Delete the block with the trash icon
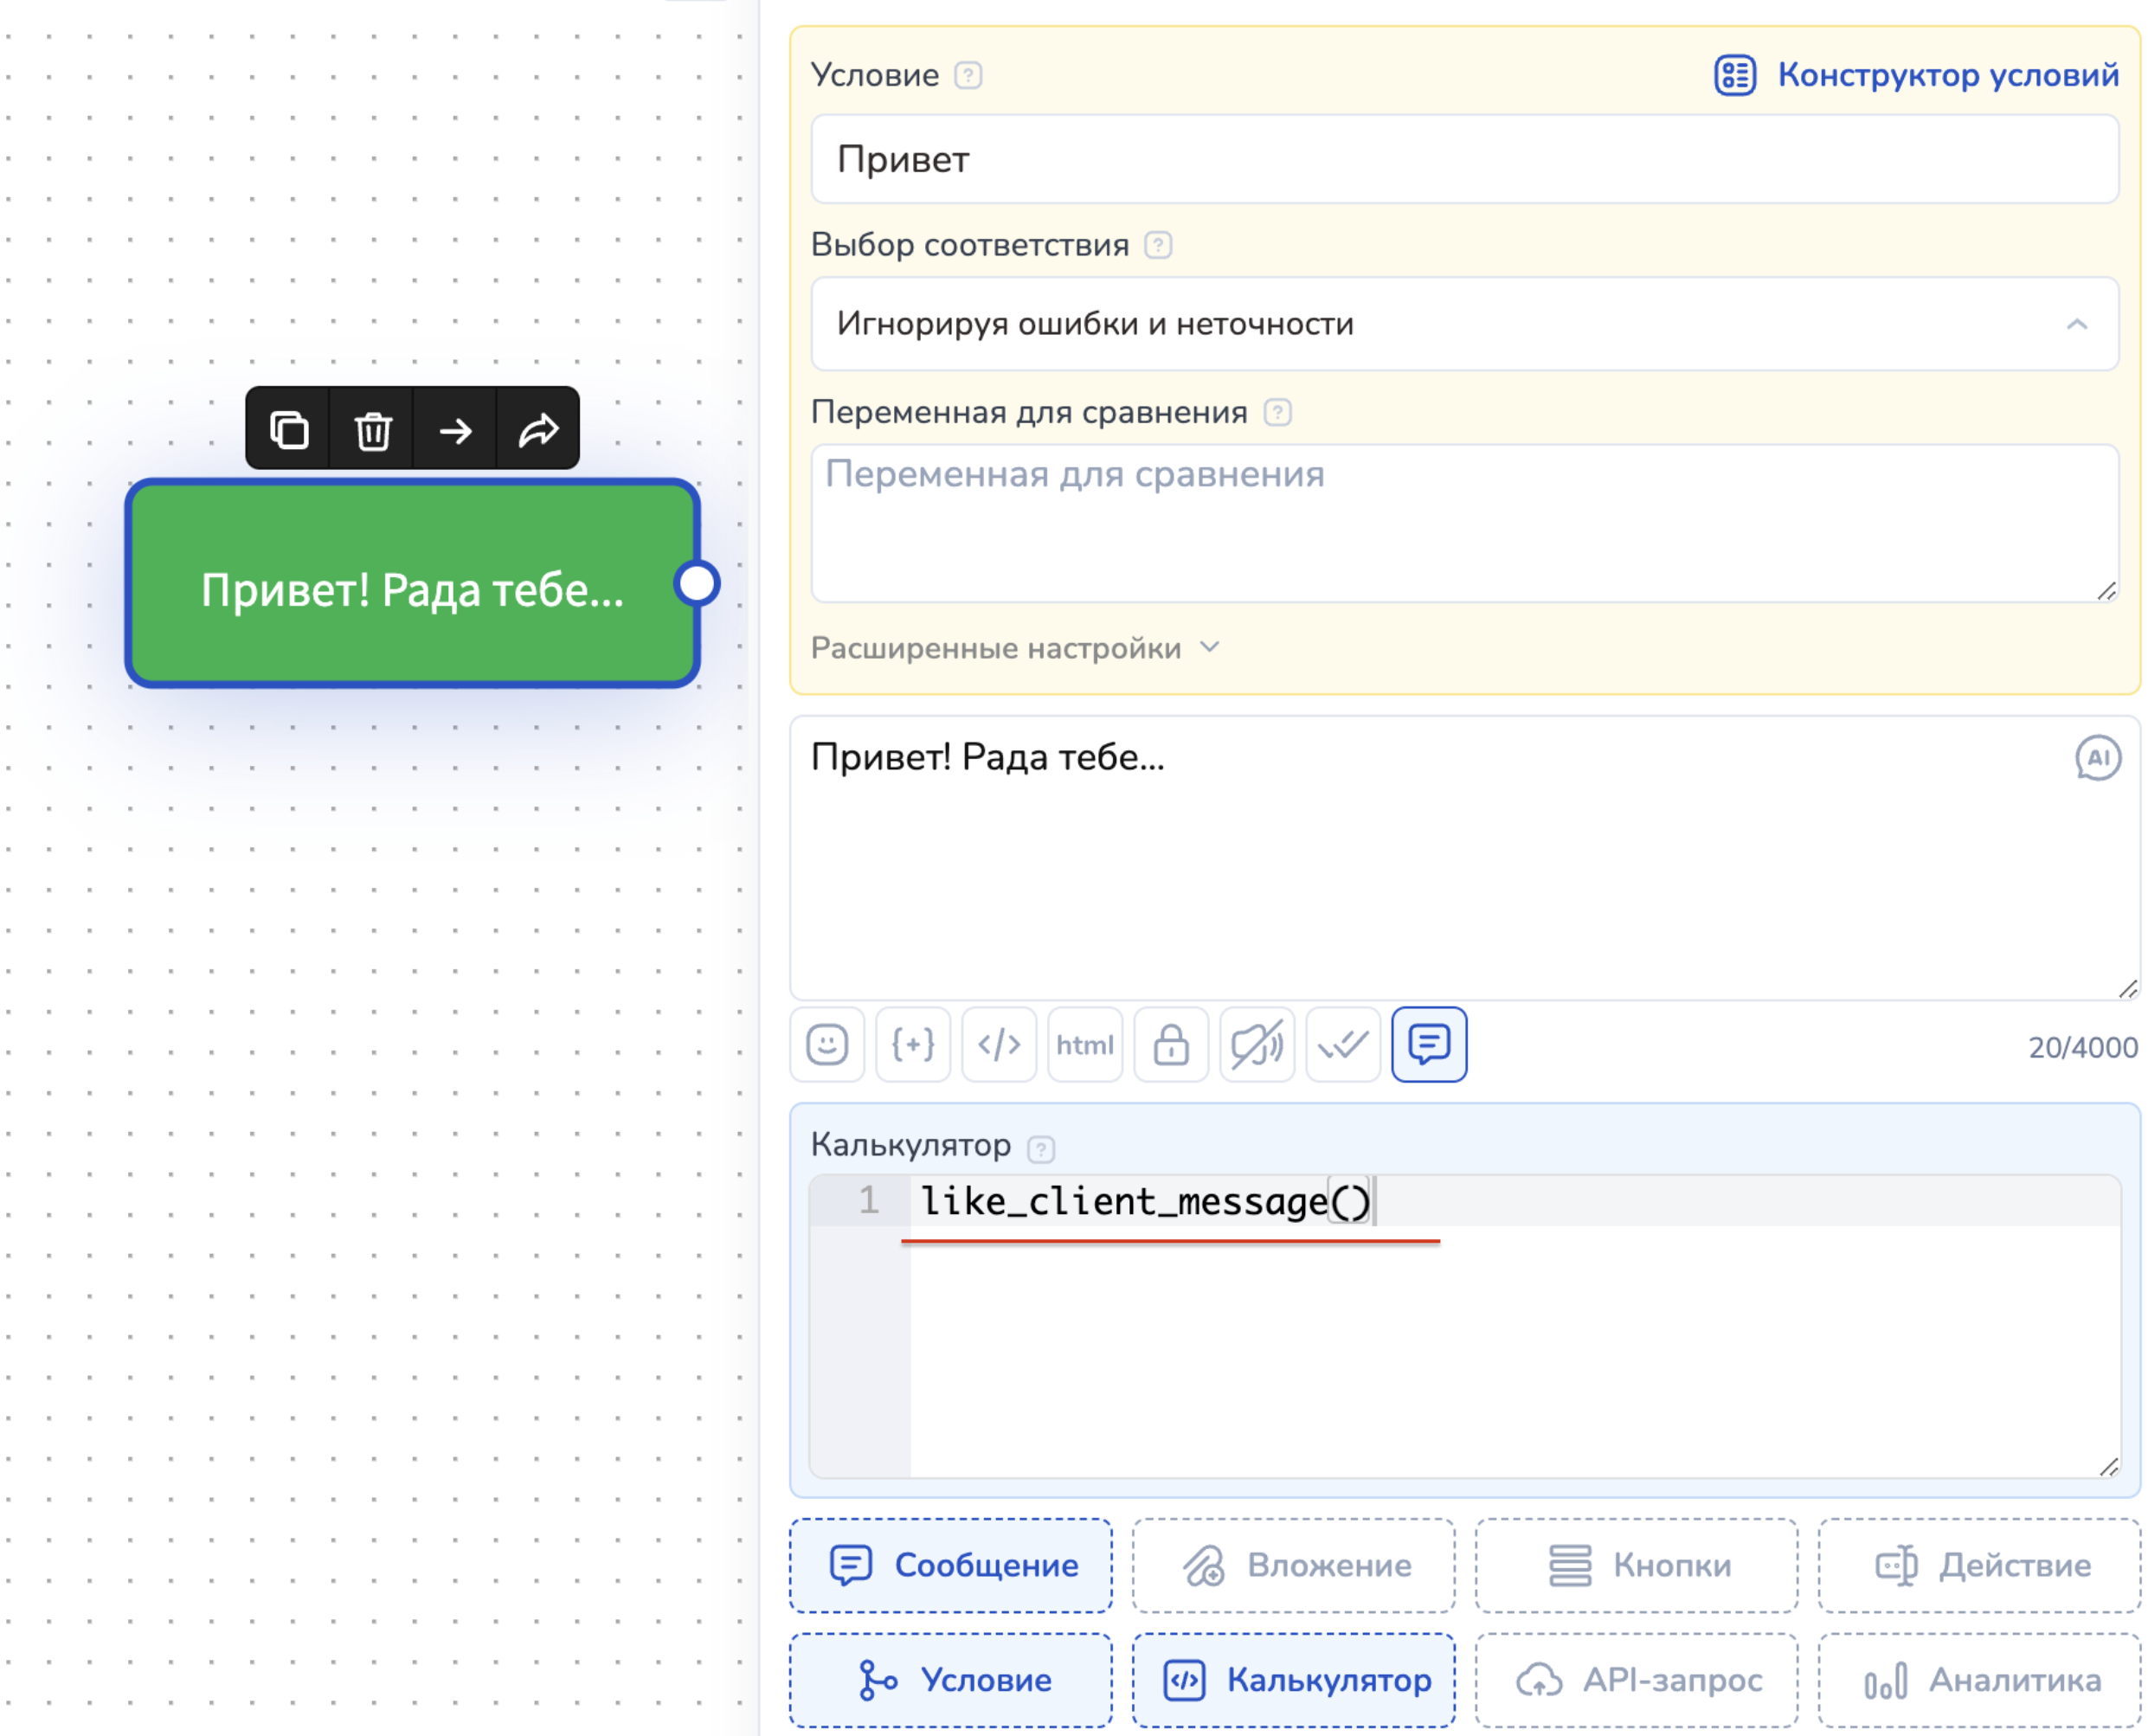 [x=372, y=430]
